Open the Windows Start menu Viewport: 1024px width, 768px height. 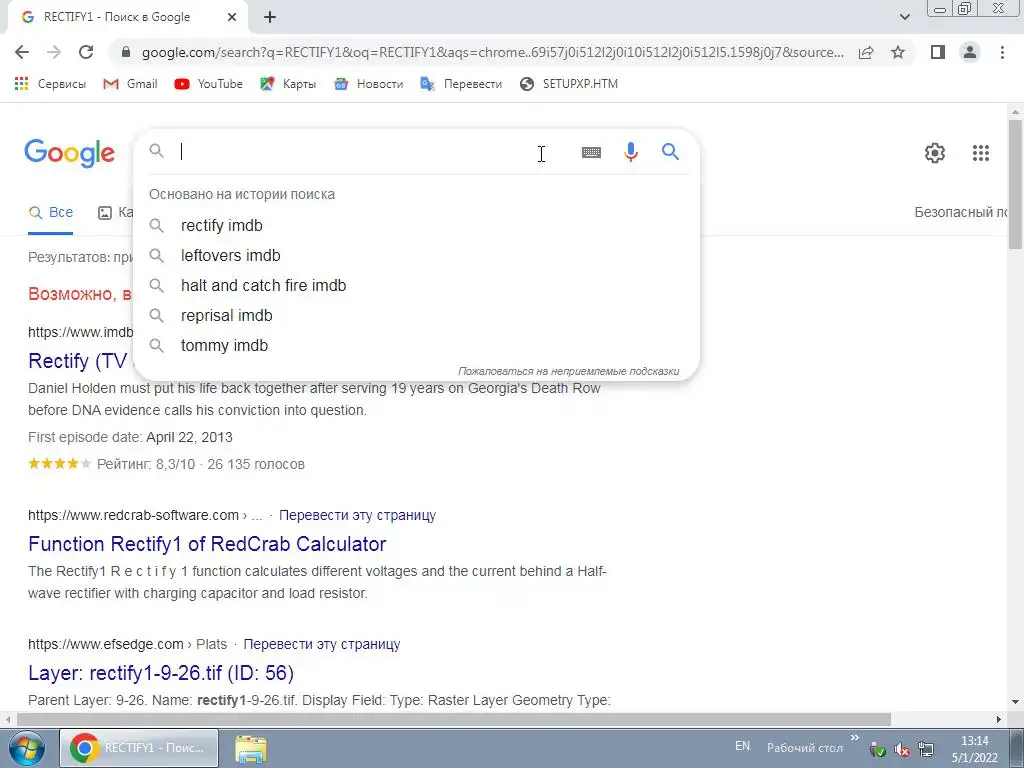[27, 748]
